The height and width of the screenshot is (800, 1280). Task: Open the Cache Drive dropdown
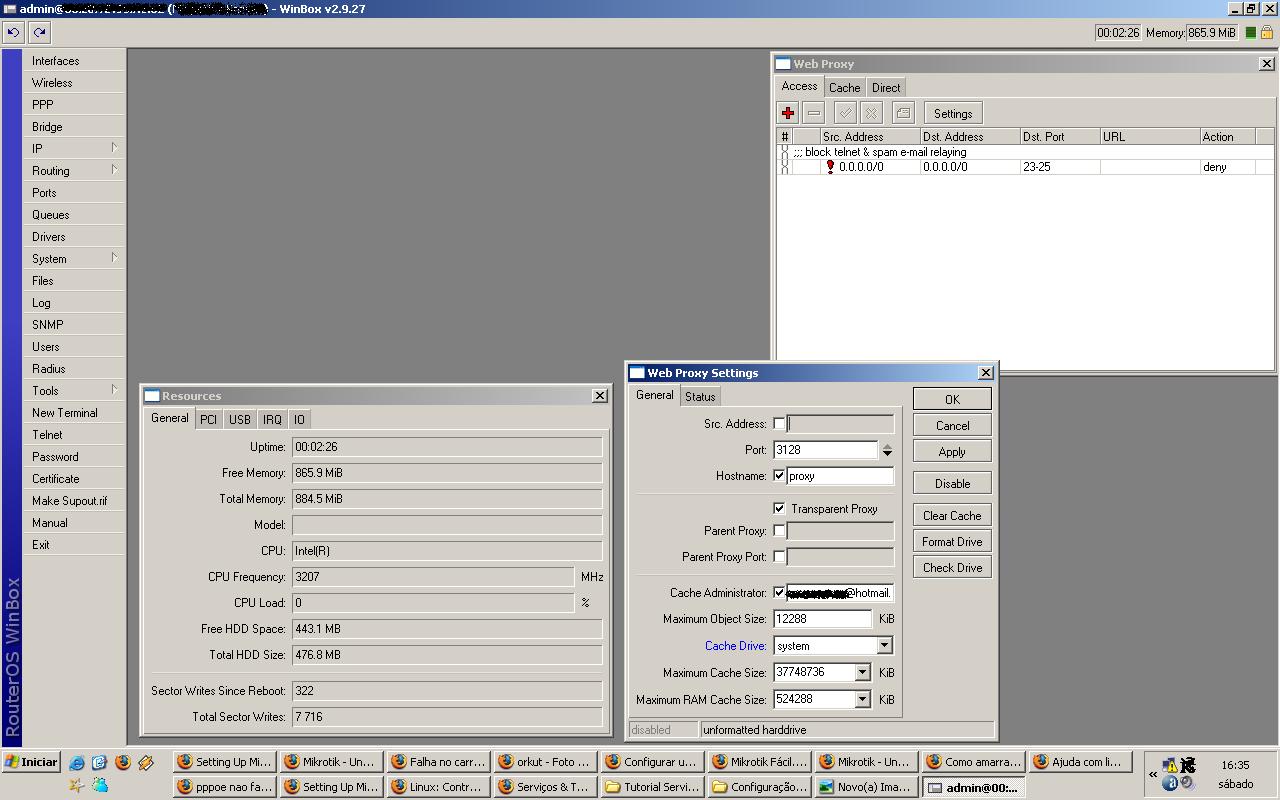[x=884, y=646]
